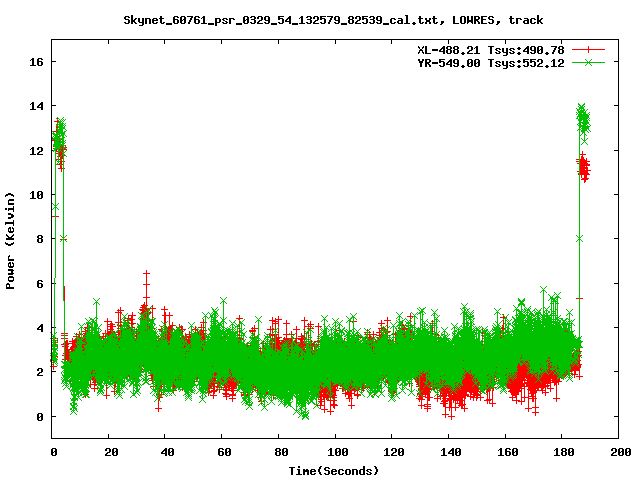Click x-axis tick label 100
Viewport: 640px width, 480px height.
click(338, 452)
